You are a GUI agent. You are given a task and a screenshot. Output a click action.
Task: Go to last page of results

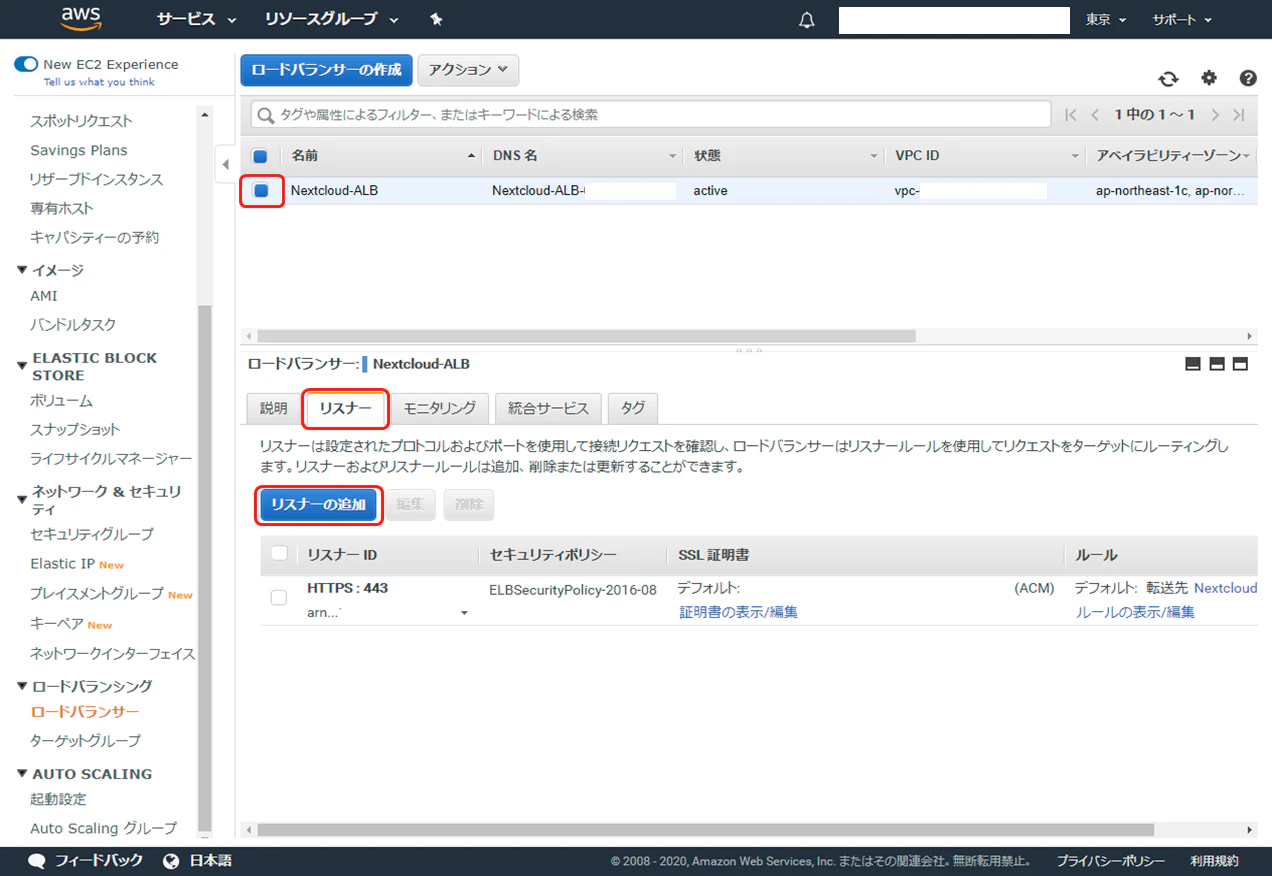click(x=1239, y=115)
